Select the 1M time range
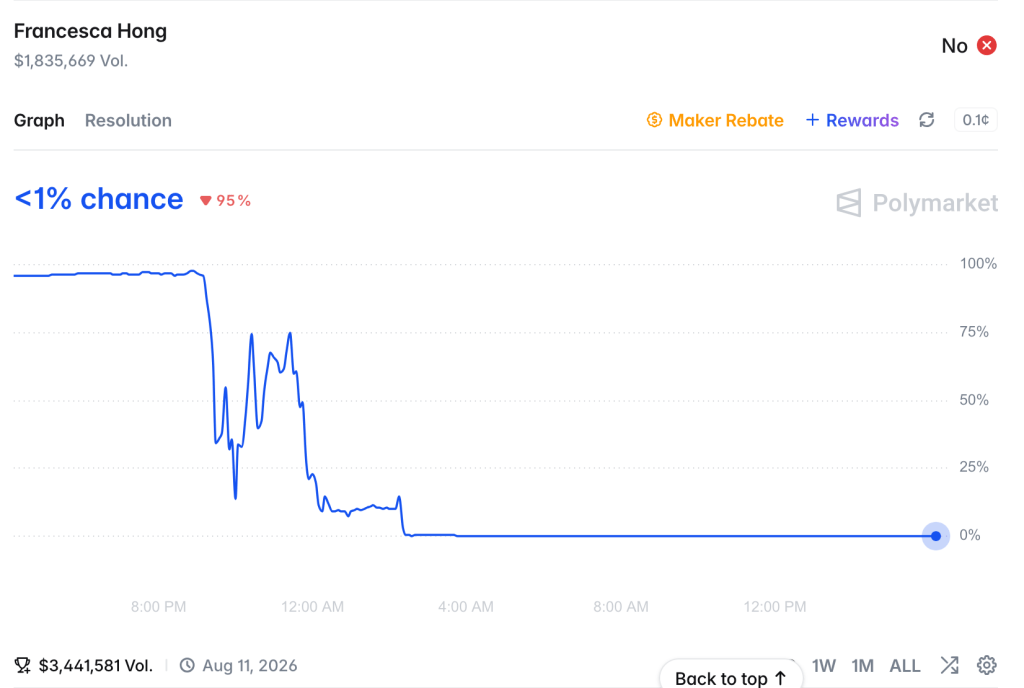 (x=863, y=666)
